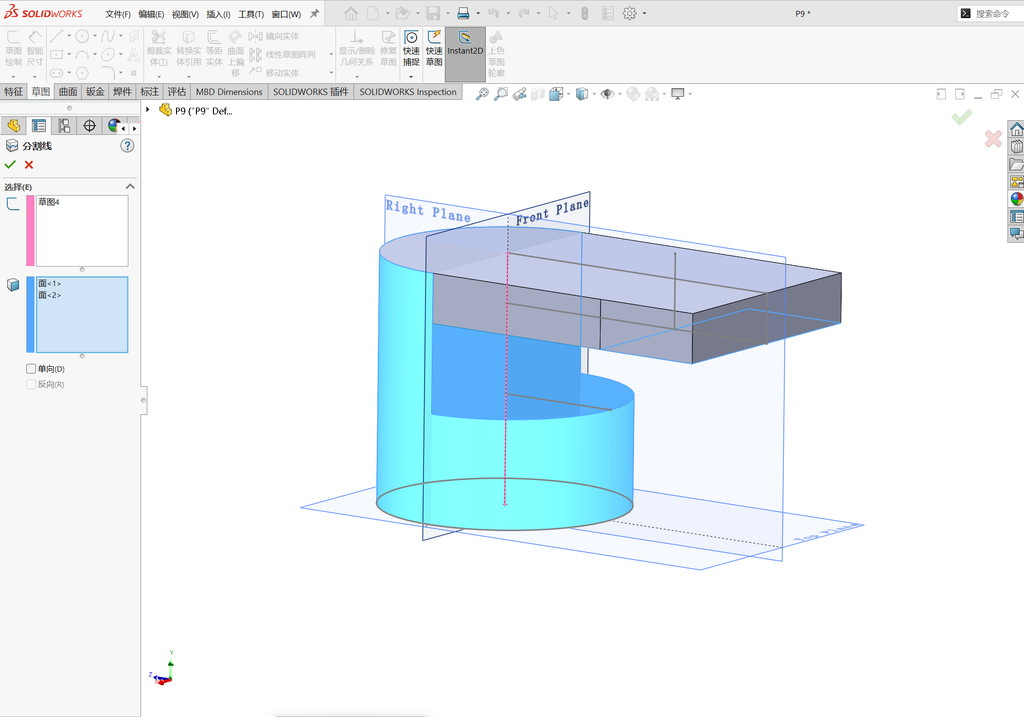Click the View Settings monitor icon
Screen dimensions: 1024x717
click(x=678, y=94)
